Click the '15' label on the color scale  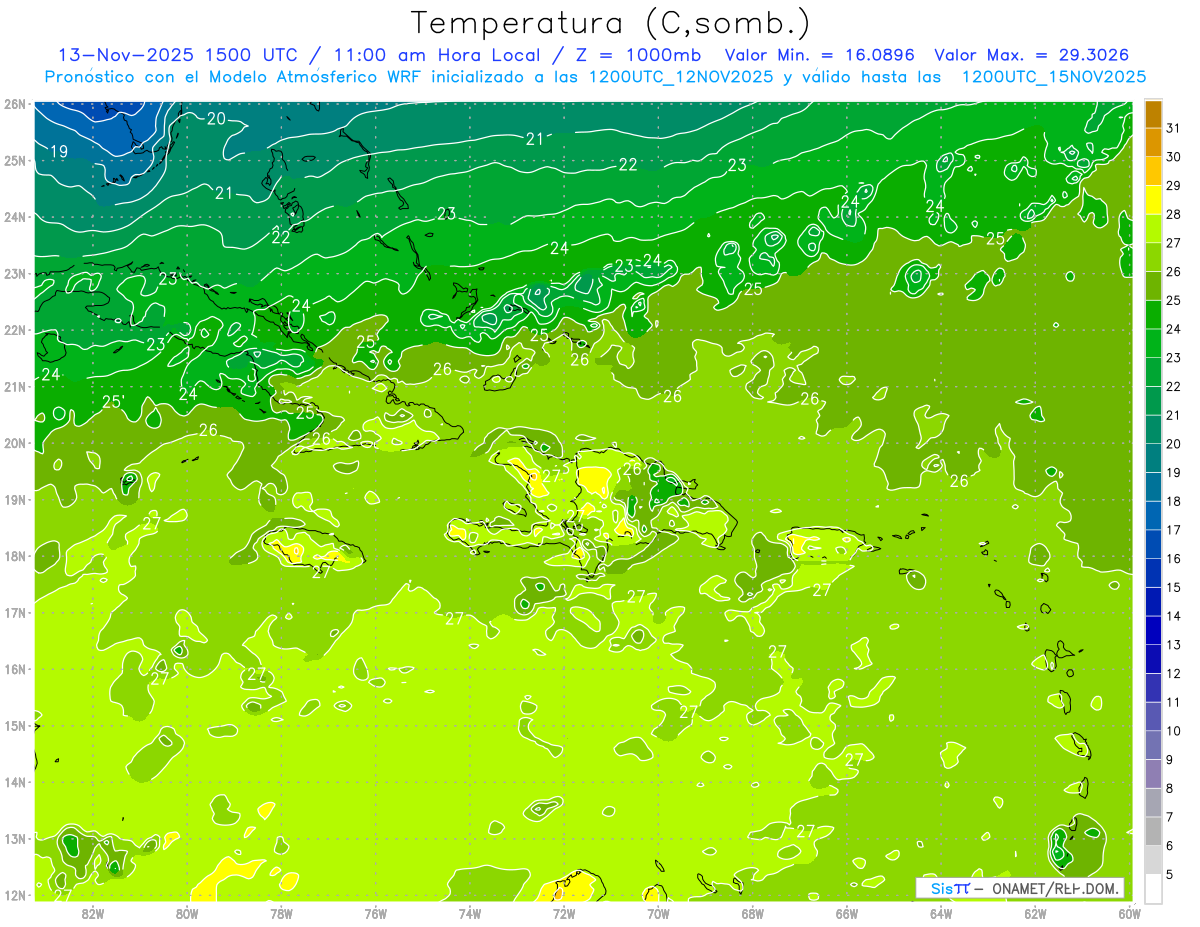click(x=1174, y=587)
